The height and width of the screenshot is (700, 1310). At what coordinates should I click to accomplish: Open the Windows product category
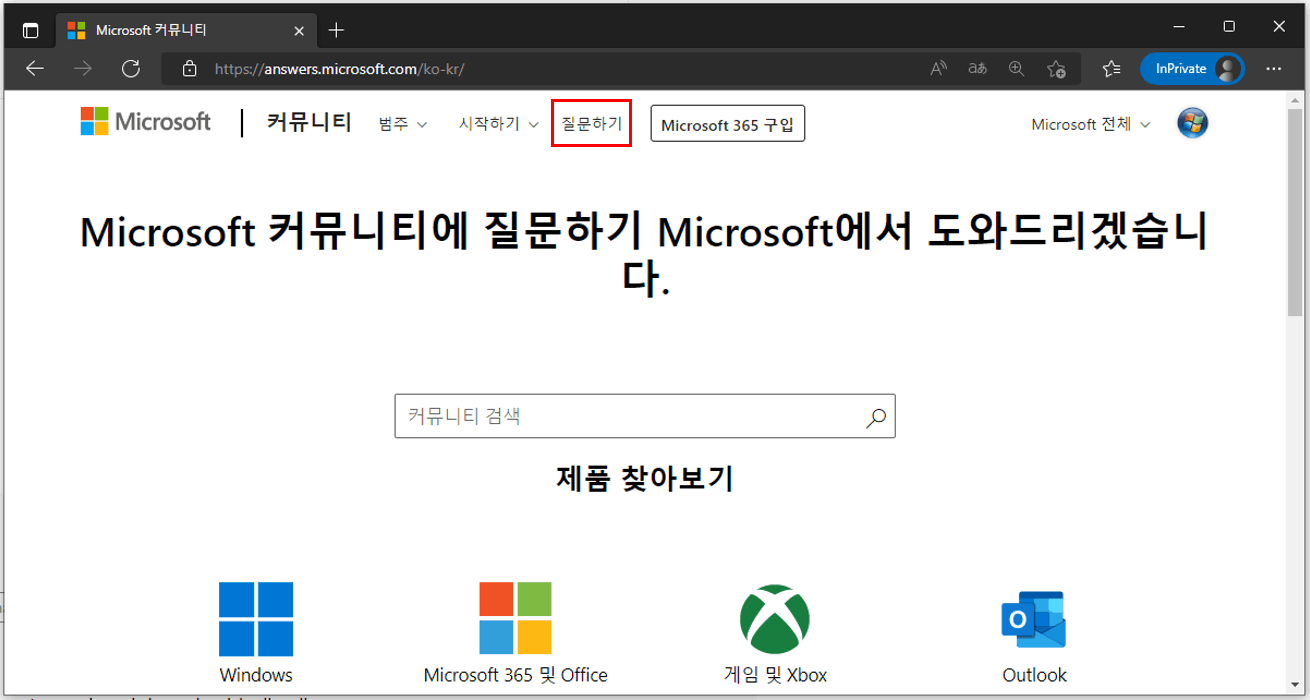click(x=256, y=632)
